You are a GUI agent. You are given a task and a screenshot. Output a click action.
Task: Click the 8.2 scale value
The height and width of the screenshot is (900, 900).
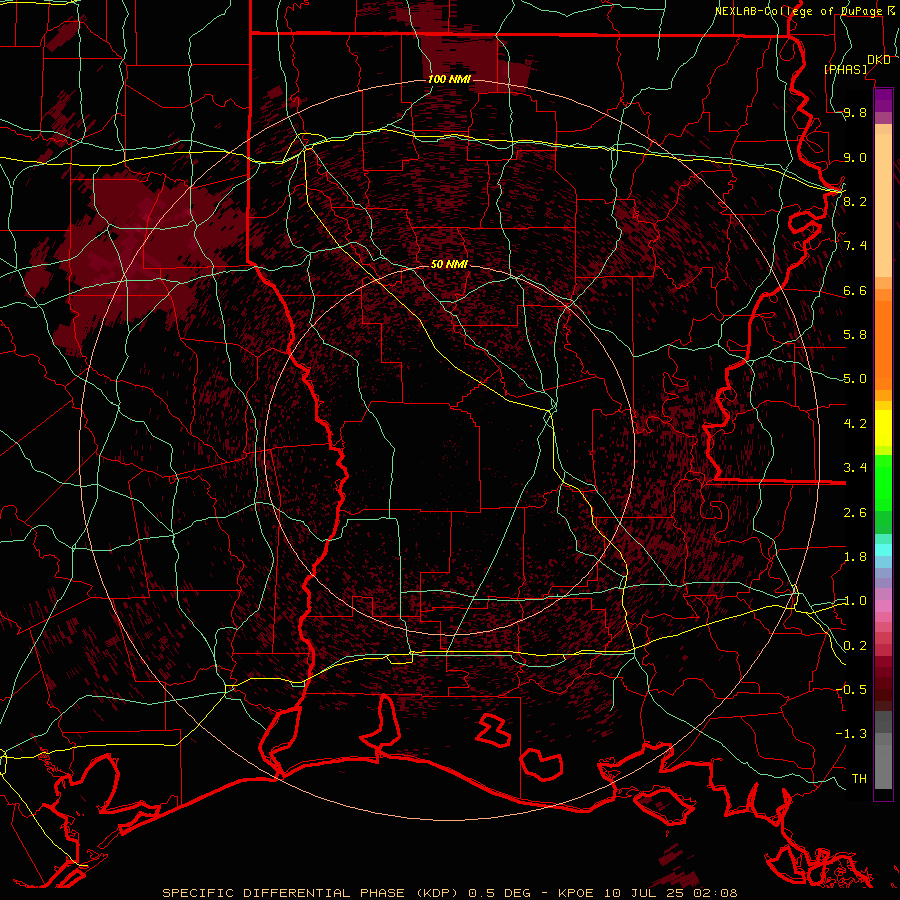pos(855,201)
